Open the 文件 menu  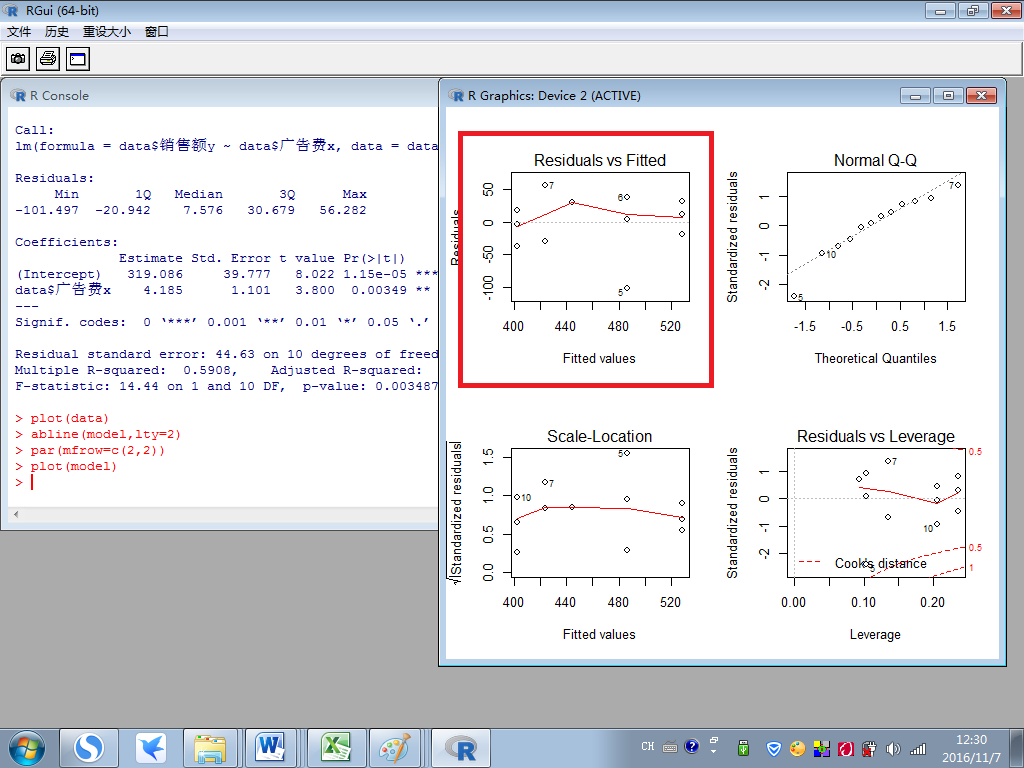(19, 31)
